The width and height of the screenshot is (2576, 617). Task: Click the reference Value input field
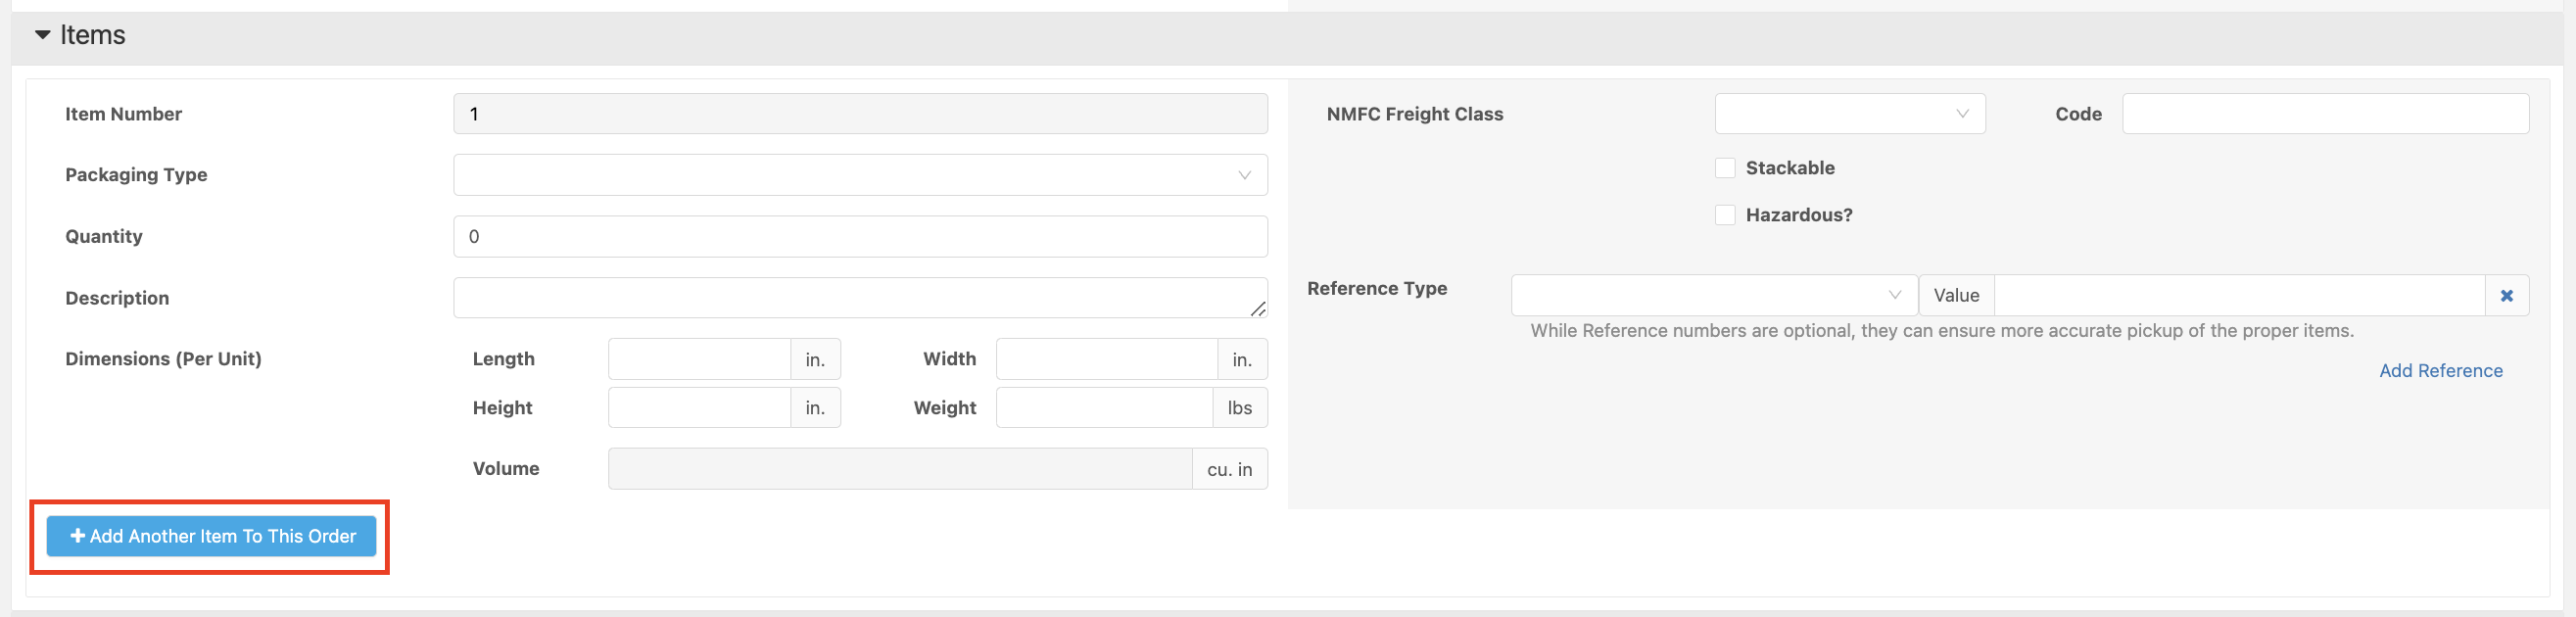(x=2239, y=296)
